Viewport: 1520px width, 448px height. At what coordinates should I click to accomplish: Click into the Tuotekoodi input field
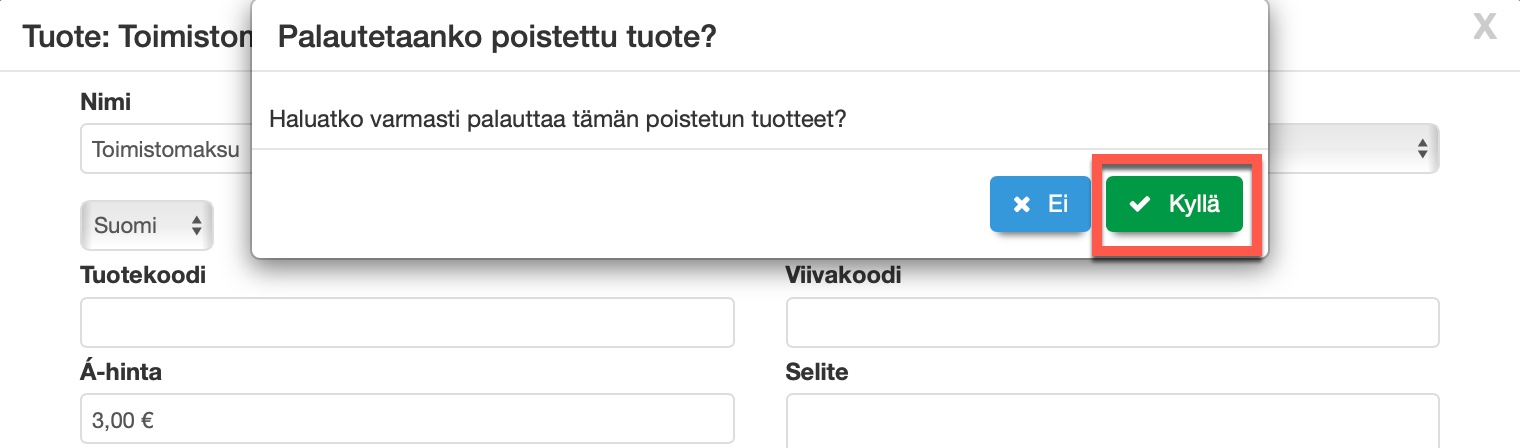point(407,322)
